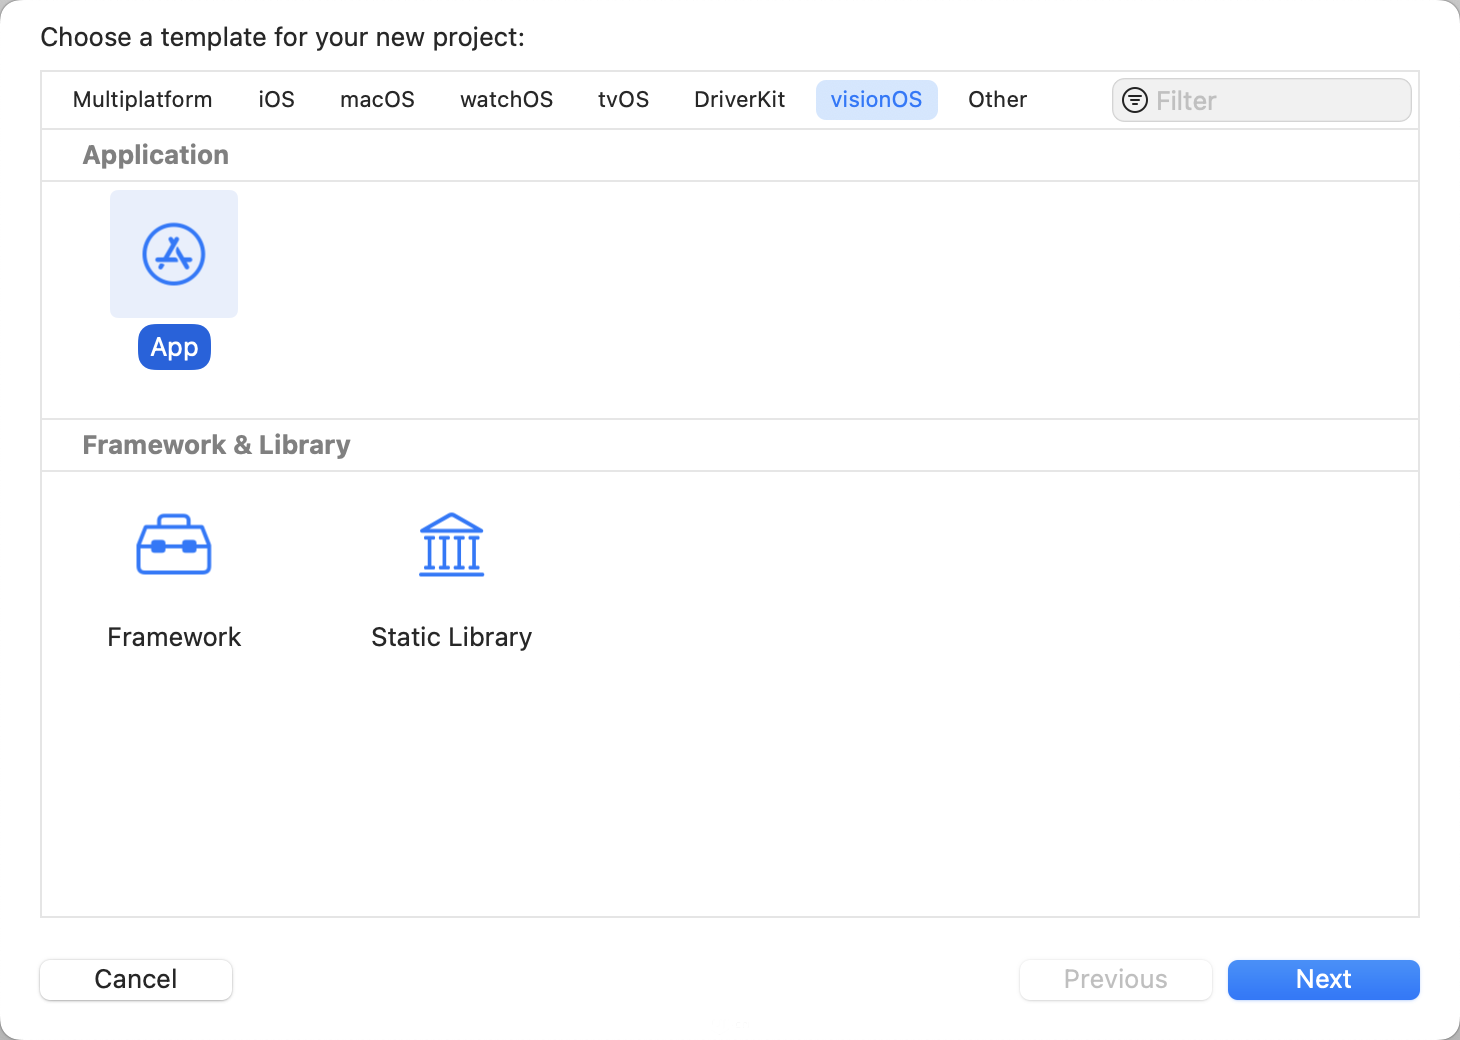Select the App template icon
Screen dimensions: 1460x1040
click(x=174, y=254)
